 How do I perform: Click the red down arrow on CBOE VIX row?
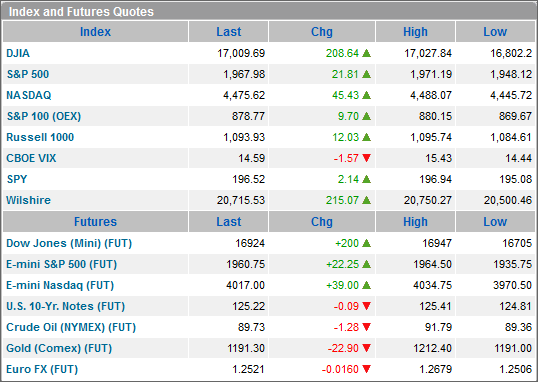(366, 158)
